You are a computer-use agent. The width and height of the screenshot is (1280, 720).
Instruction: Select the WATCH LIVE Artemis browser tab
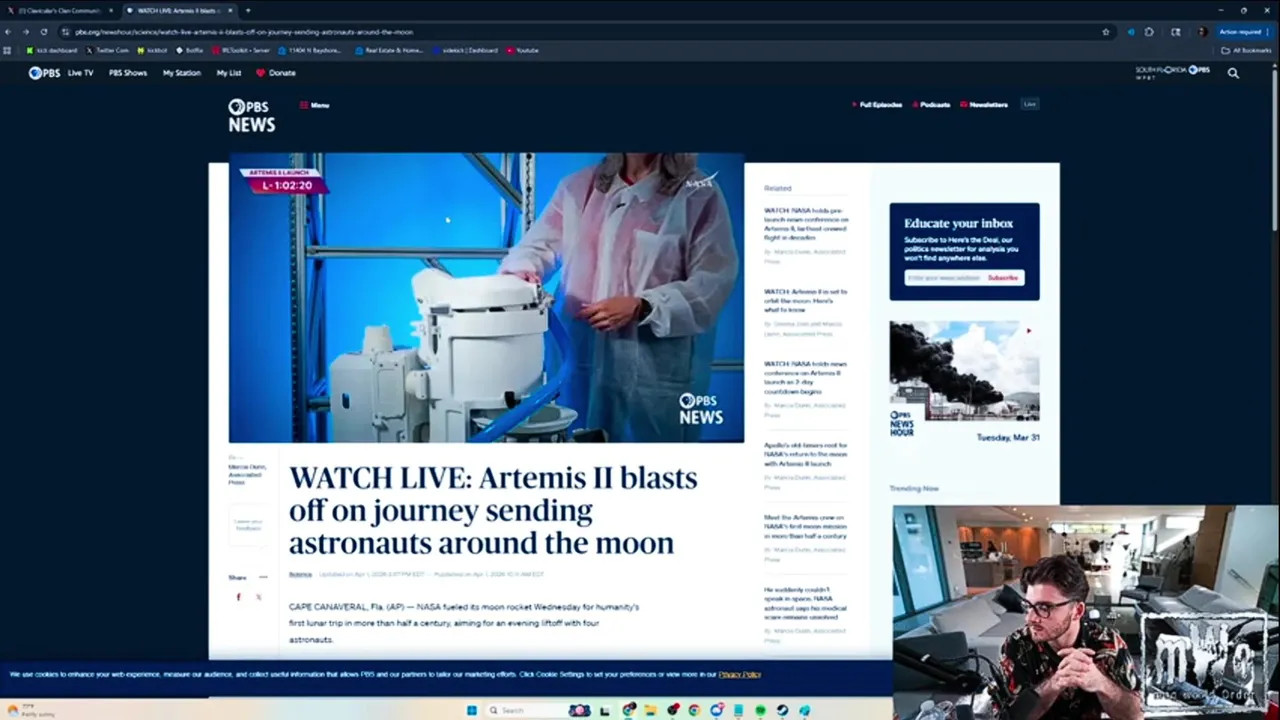tap(179, 10)
